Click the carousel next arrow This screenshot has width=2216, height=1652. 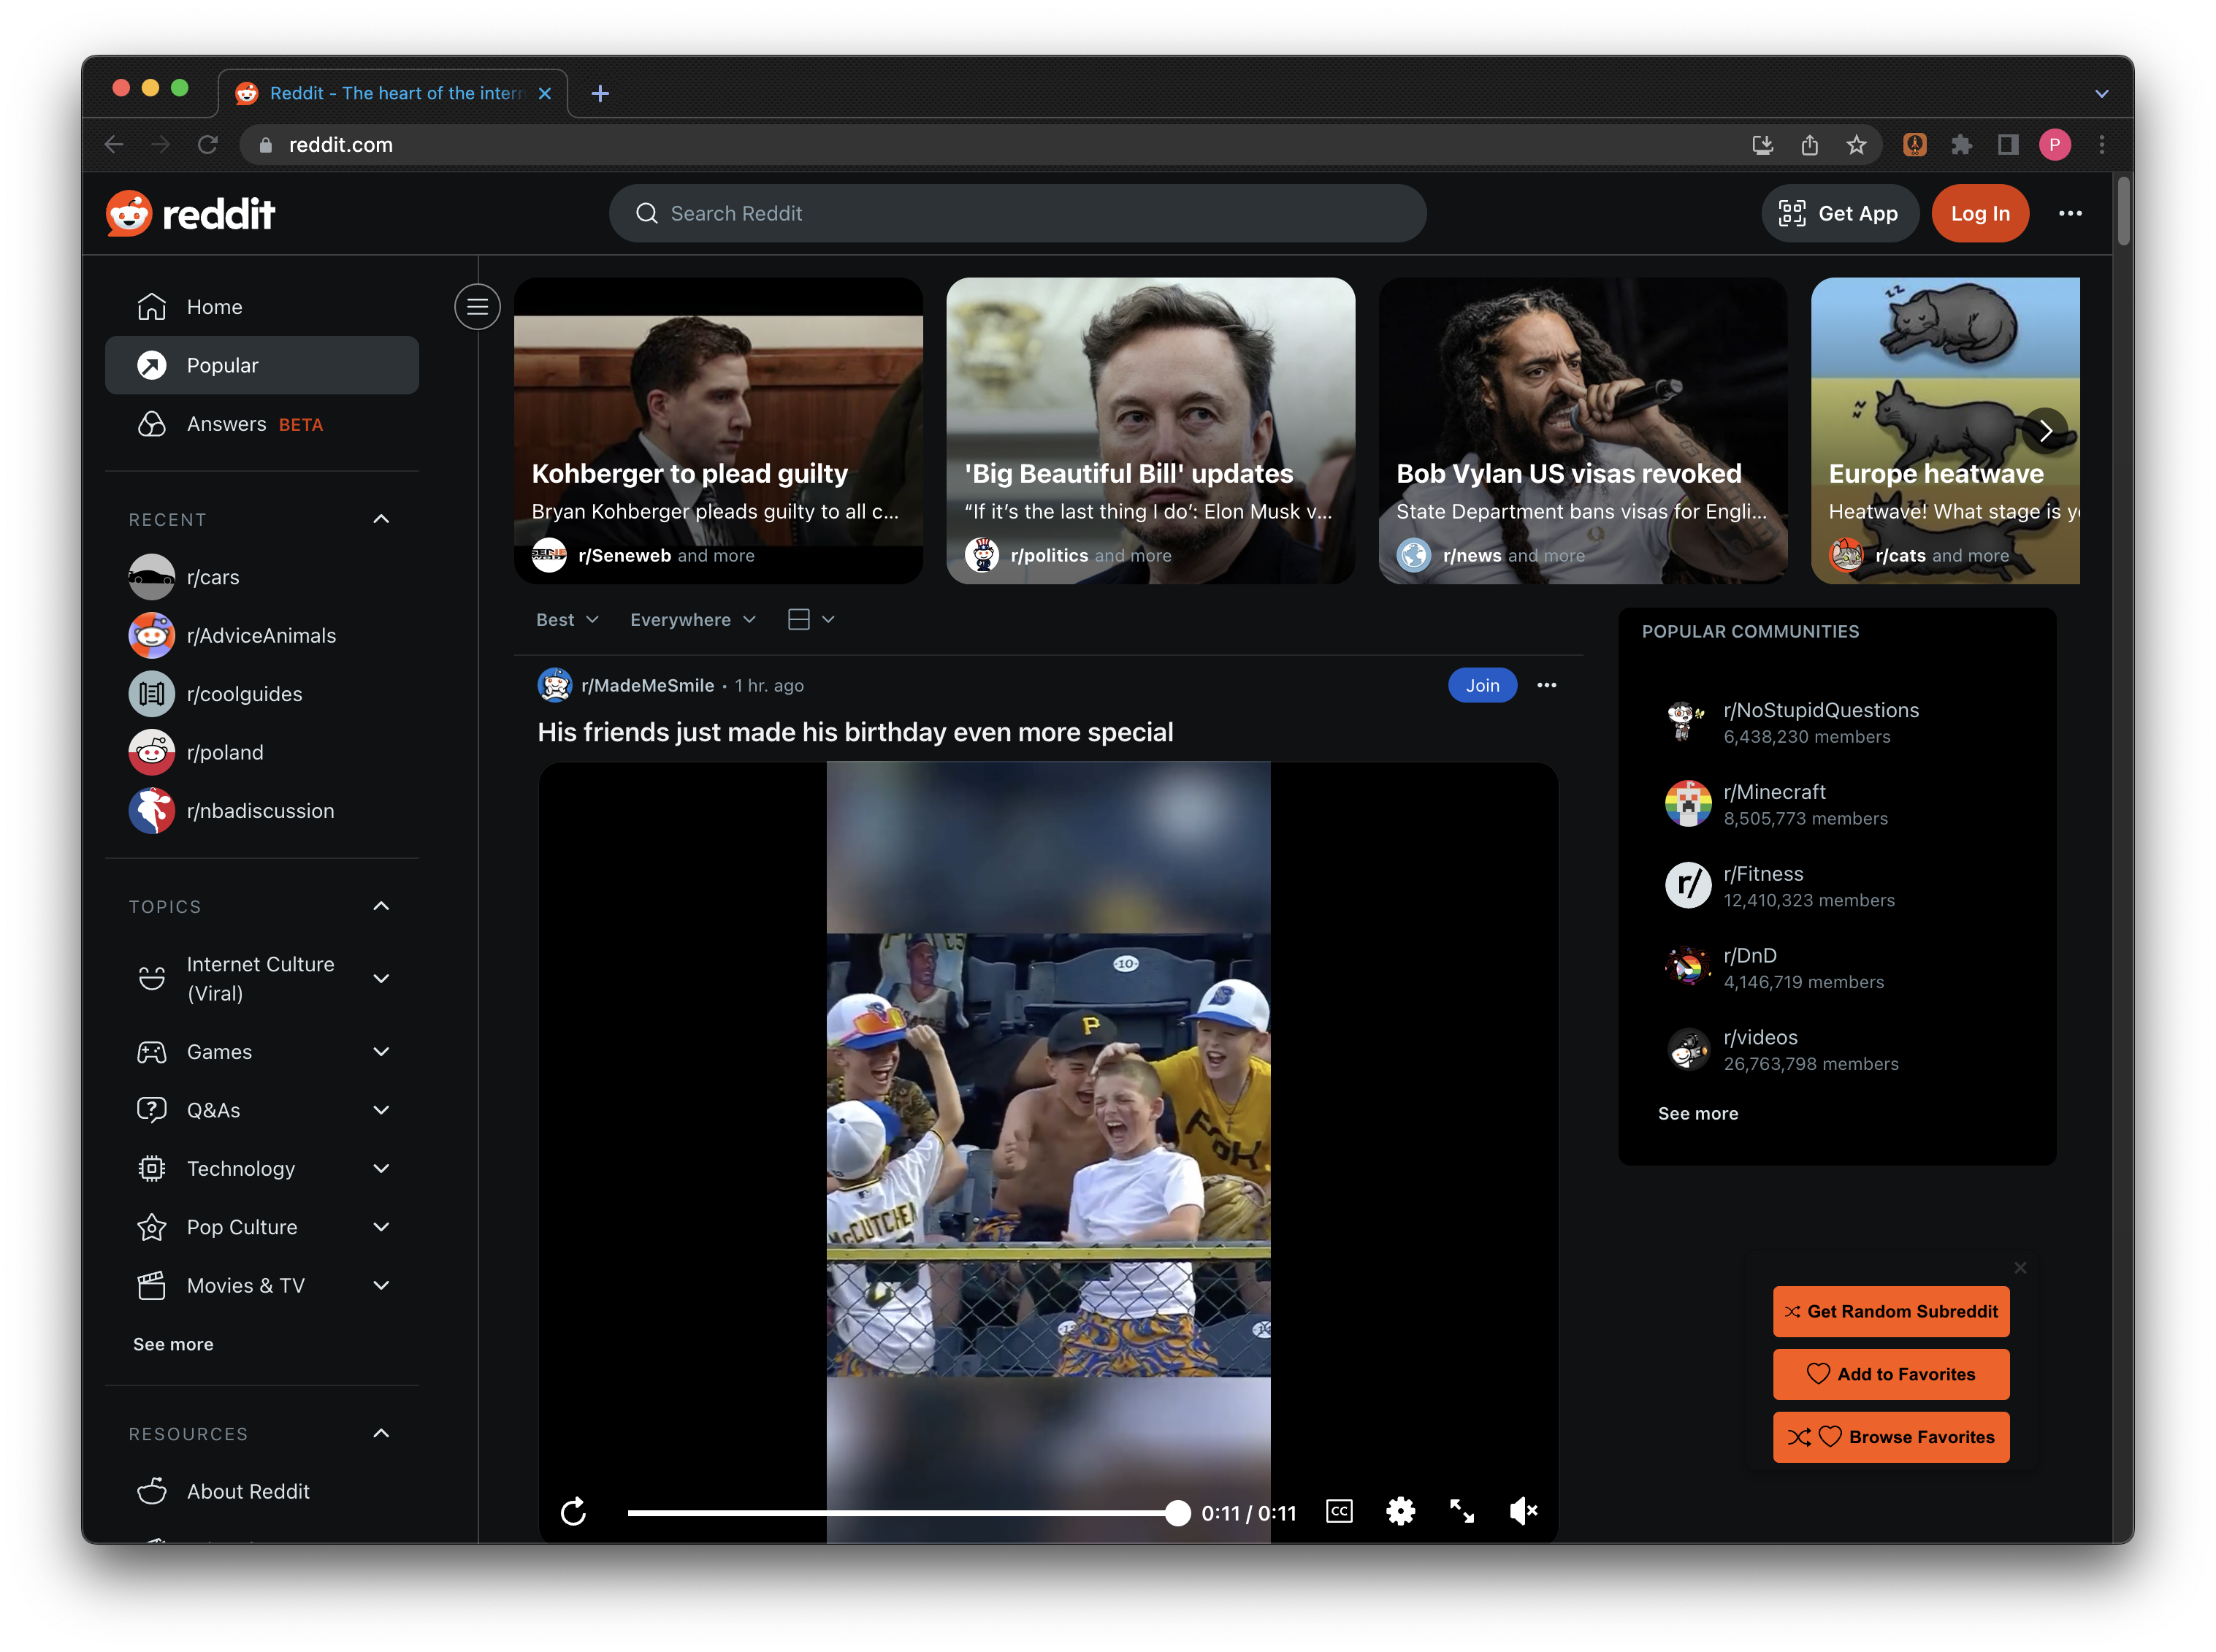coord(2044,431)
